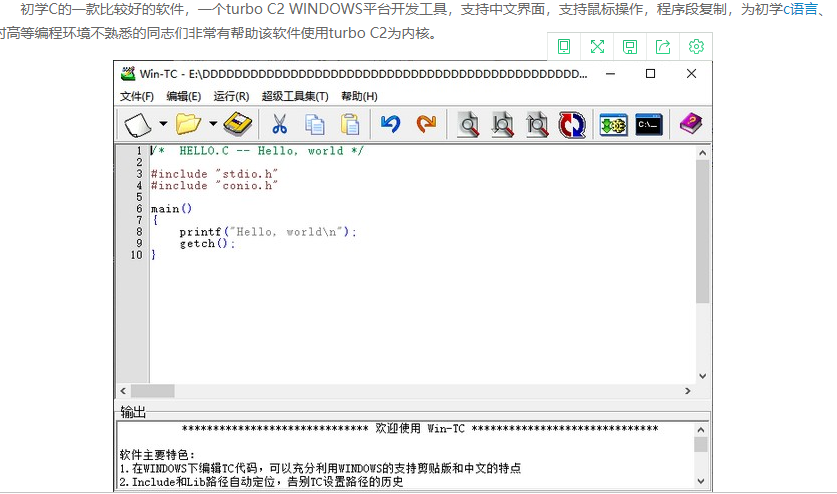Click the green settings gear icon
Viewport: 837px width, 494px height.
coord(696,46)
